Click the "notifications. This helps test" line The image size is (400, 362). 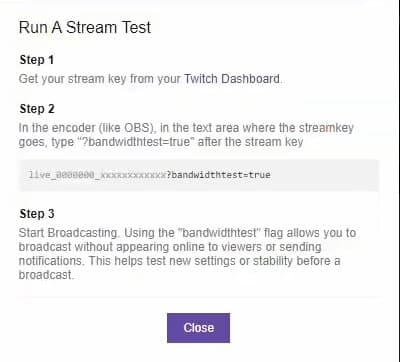pyautogui.click(x=180, y=261)
